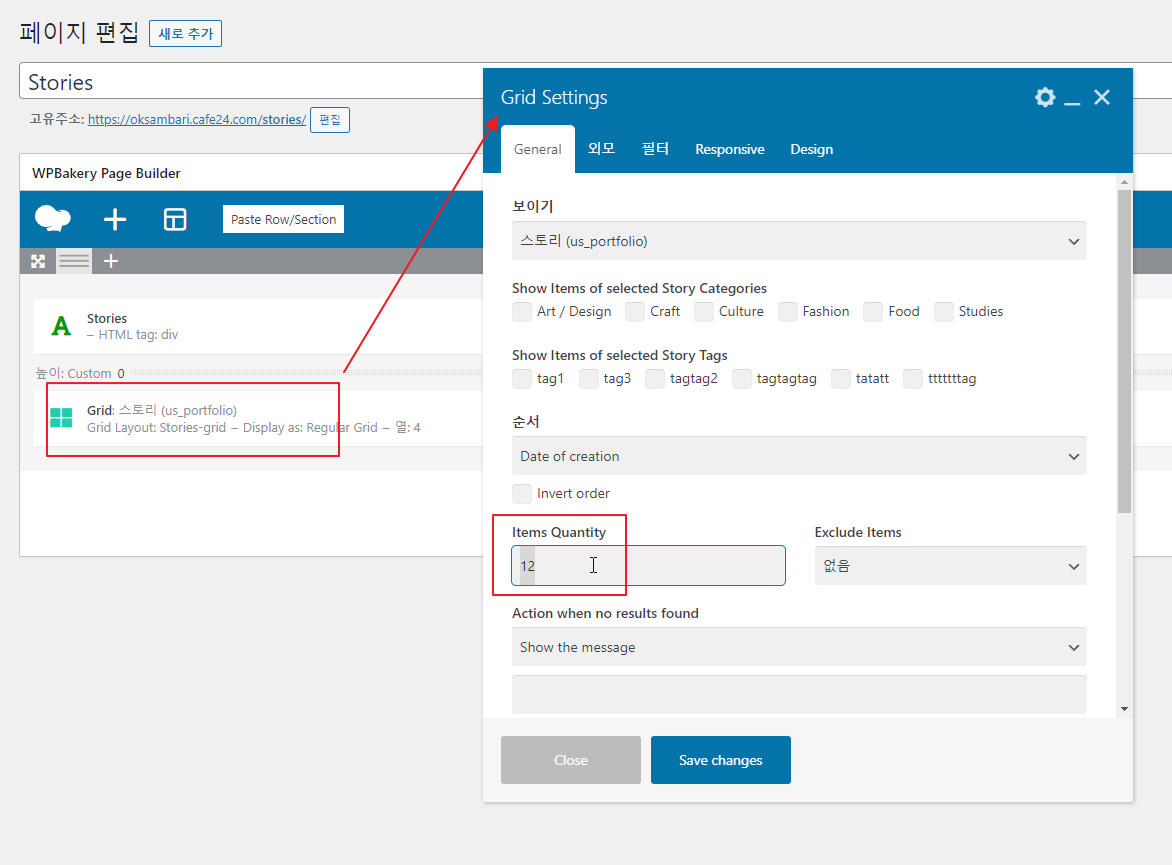This screenshot has height=865, width=1172.
Task: Click the 높이: Custom 0 separator element
Action: (x=258, y=373)
